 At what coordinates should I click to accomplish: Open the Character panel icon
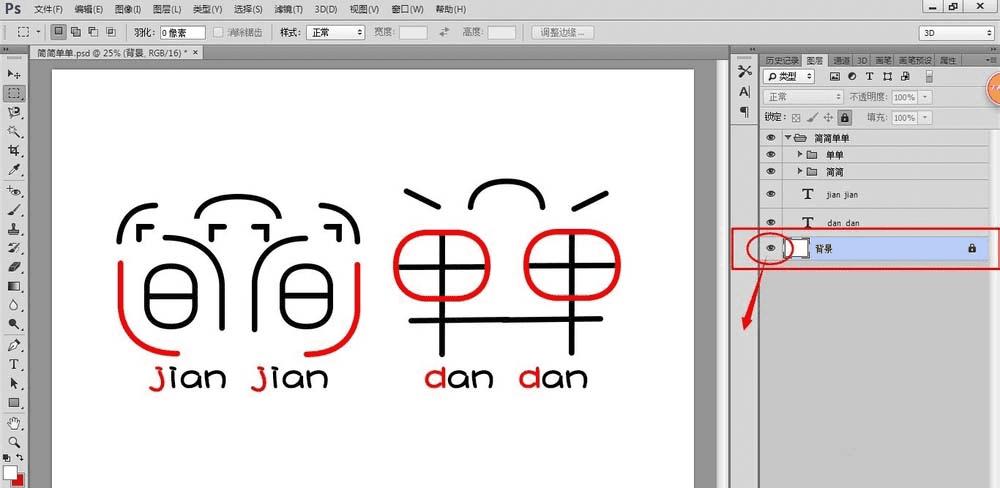pos(745,92)
